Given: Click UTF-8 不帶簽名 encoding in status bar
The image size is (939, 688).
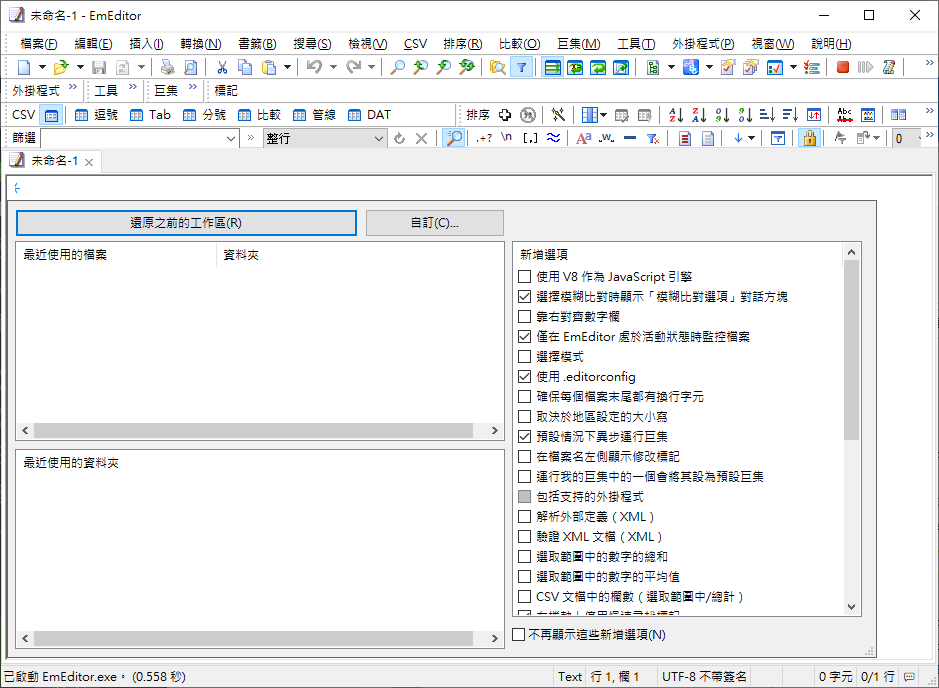Looking at the screenshot, I should [704, 677].
